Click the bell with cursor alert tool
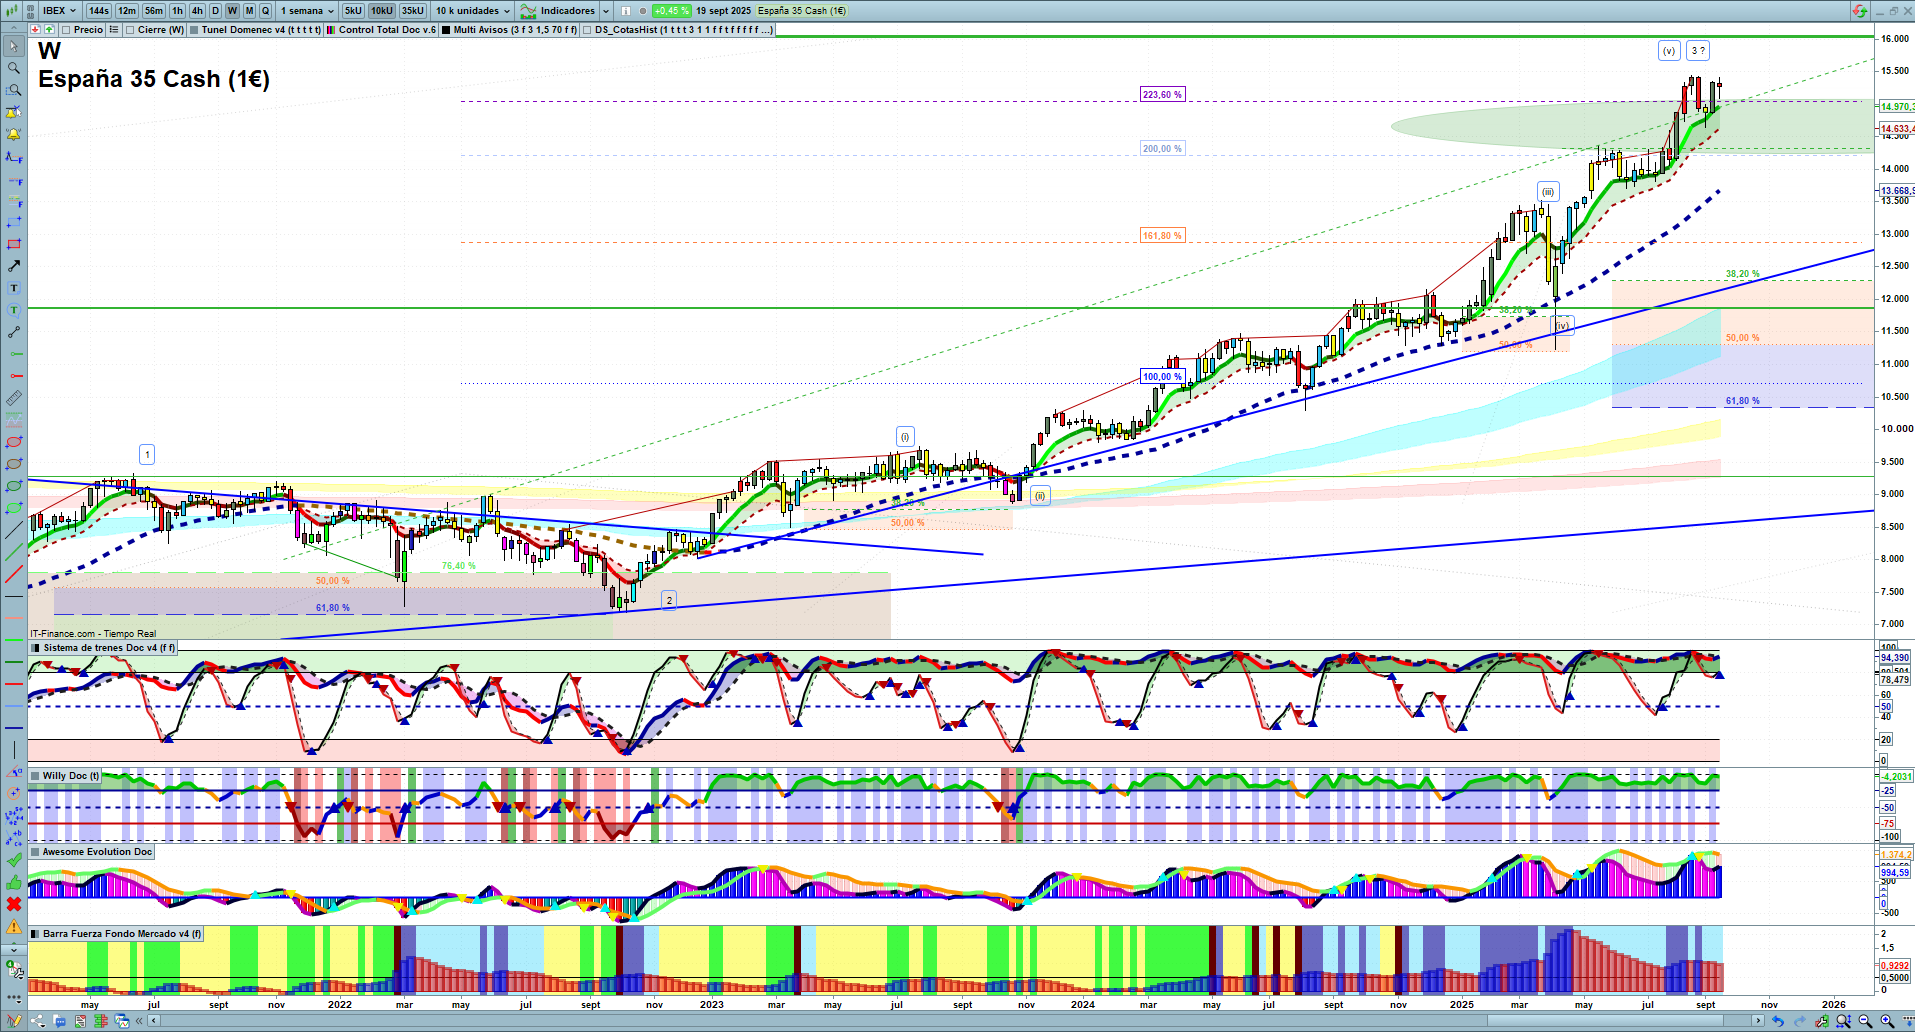Screen dimensions: 1915x1032 click(x=14, y=112)
